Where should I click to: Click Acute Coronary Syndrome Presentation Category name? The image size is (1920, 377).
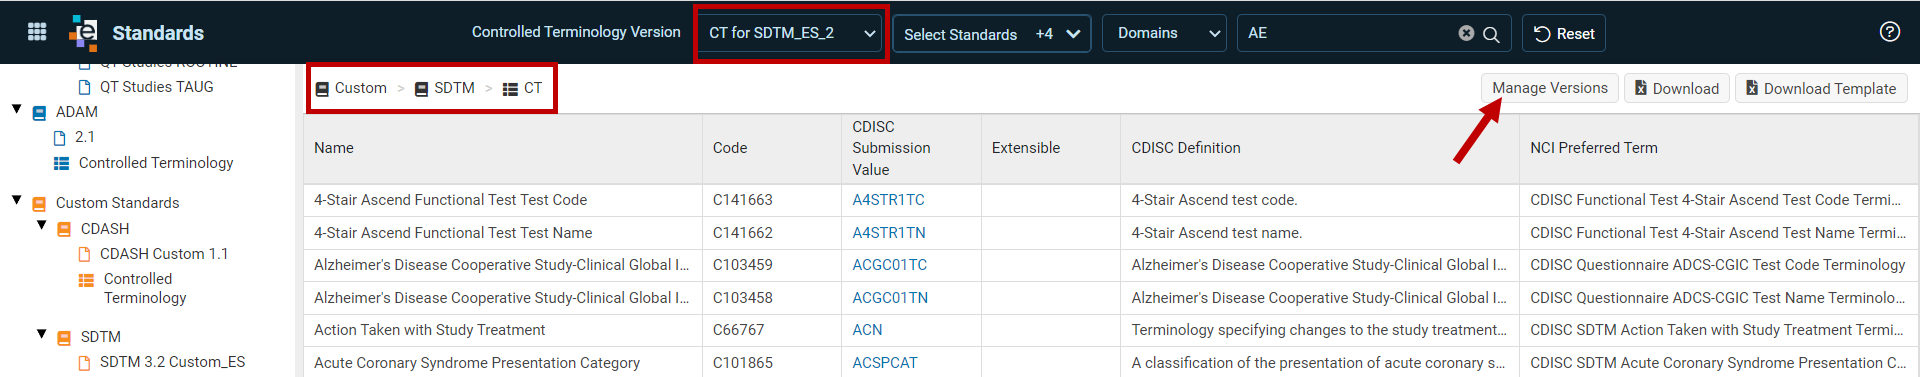click(477, 363)
